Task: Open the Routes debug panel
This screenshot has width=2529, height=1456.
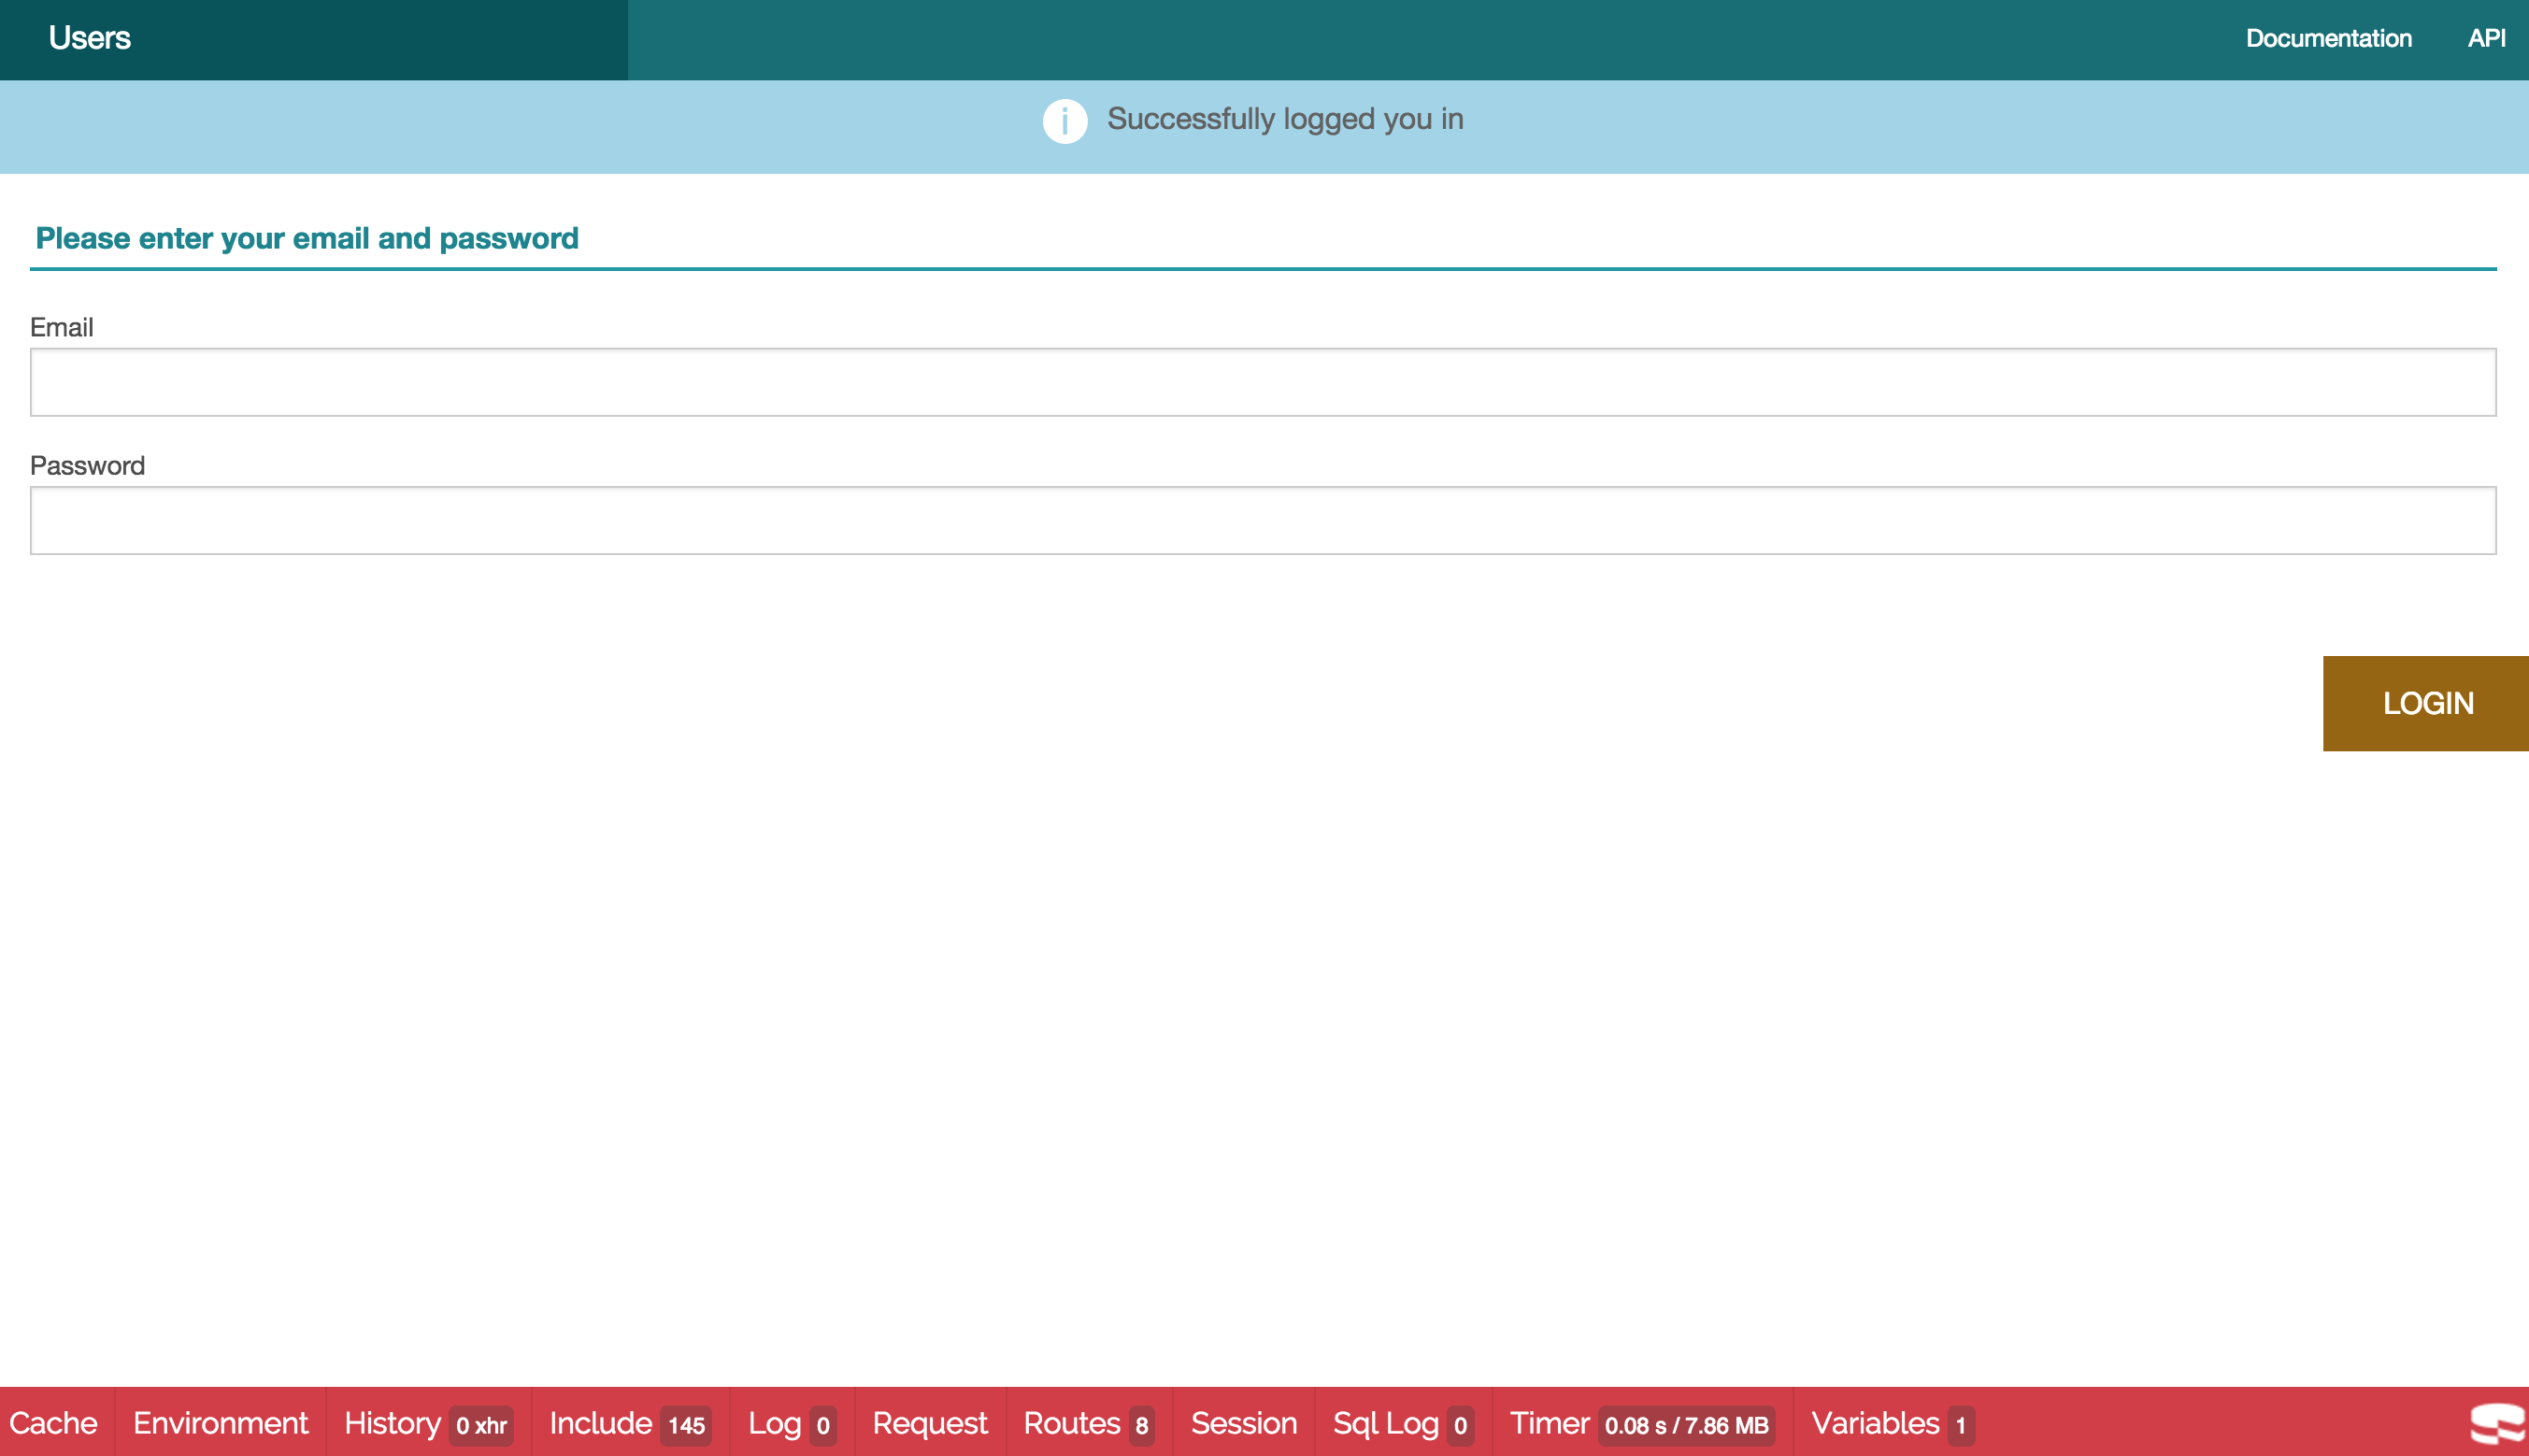Action: pos(1089,1422)
